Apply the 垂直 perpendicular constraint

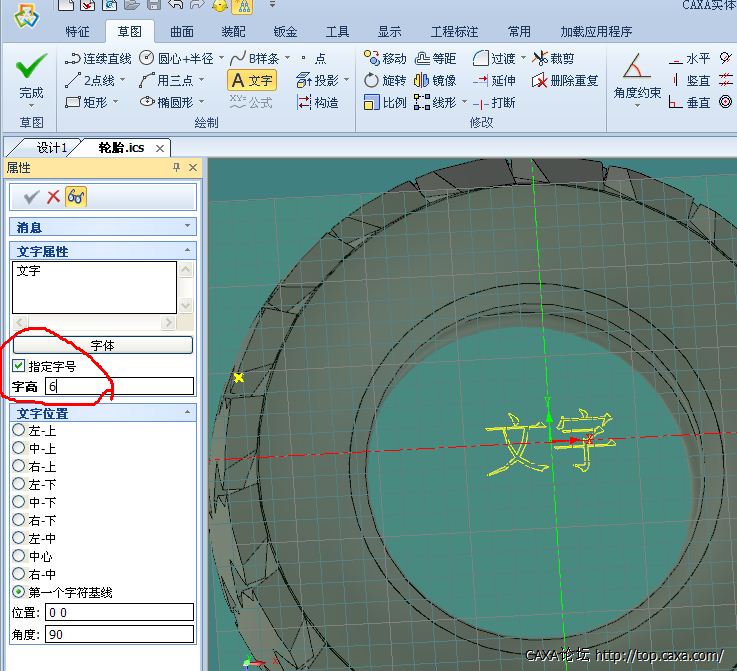tap(689, 102)
